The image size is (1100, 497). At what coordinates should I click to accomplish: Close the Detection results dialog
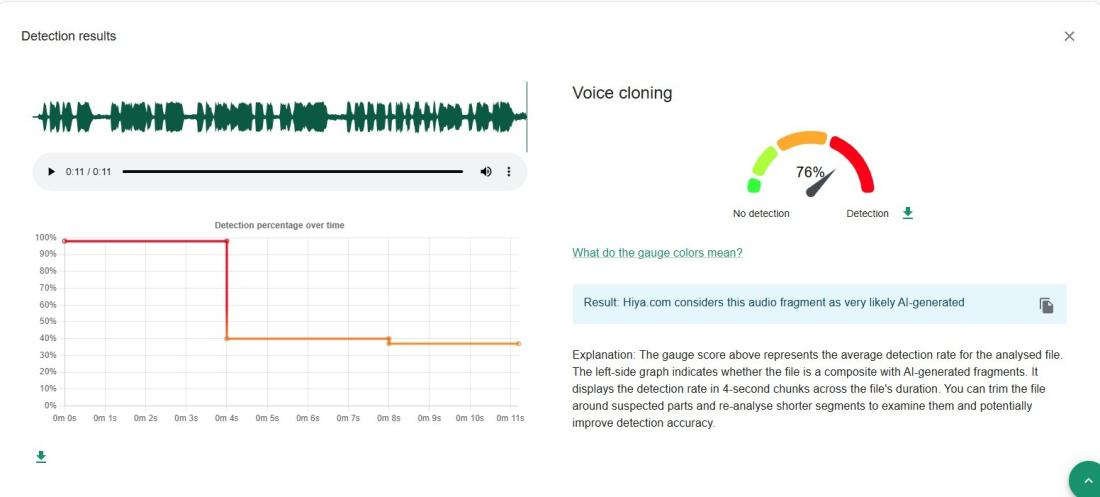click(x=1069, y=36)
